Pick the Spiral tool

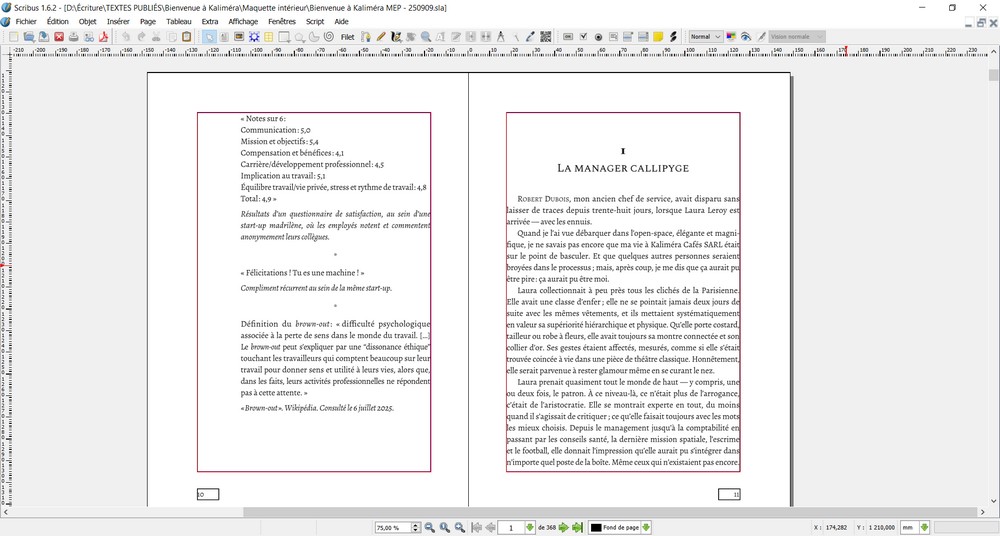328,36
